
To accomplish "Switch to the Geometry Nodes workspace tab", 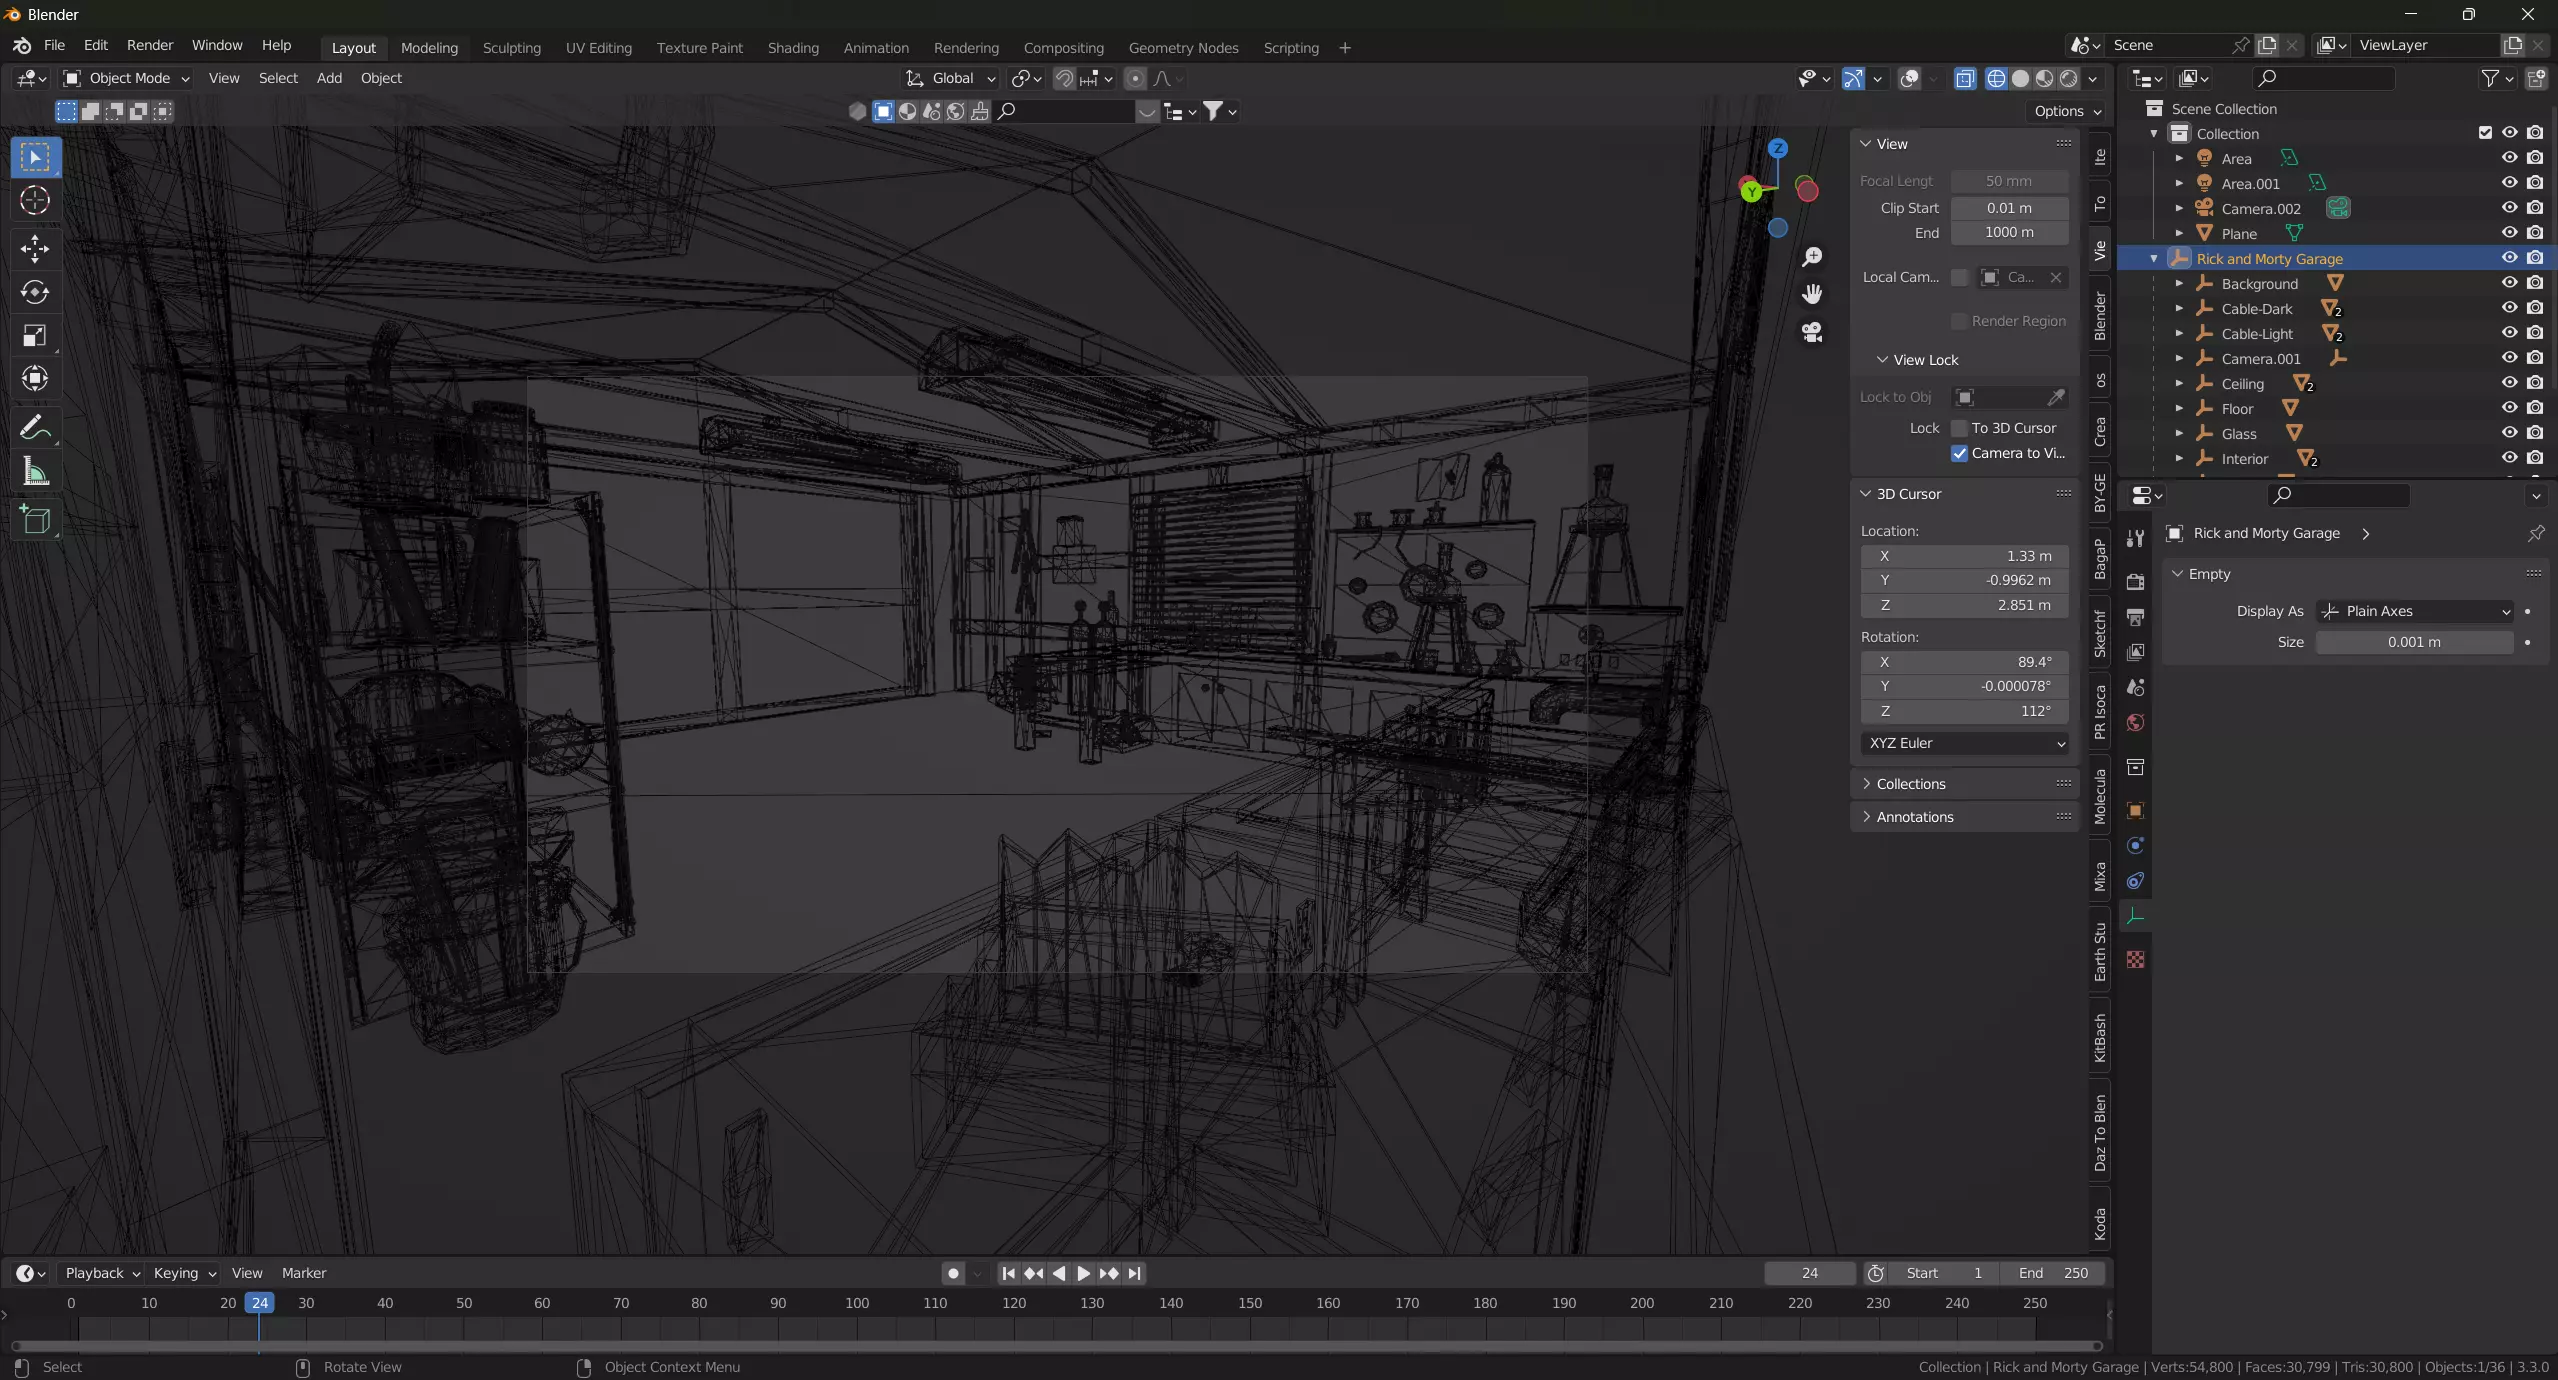I will (x=1183, y=48).
